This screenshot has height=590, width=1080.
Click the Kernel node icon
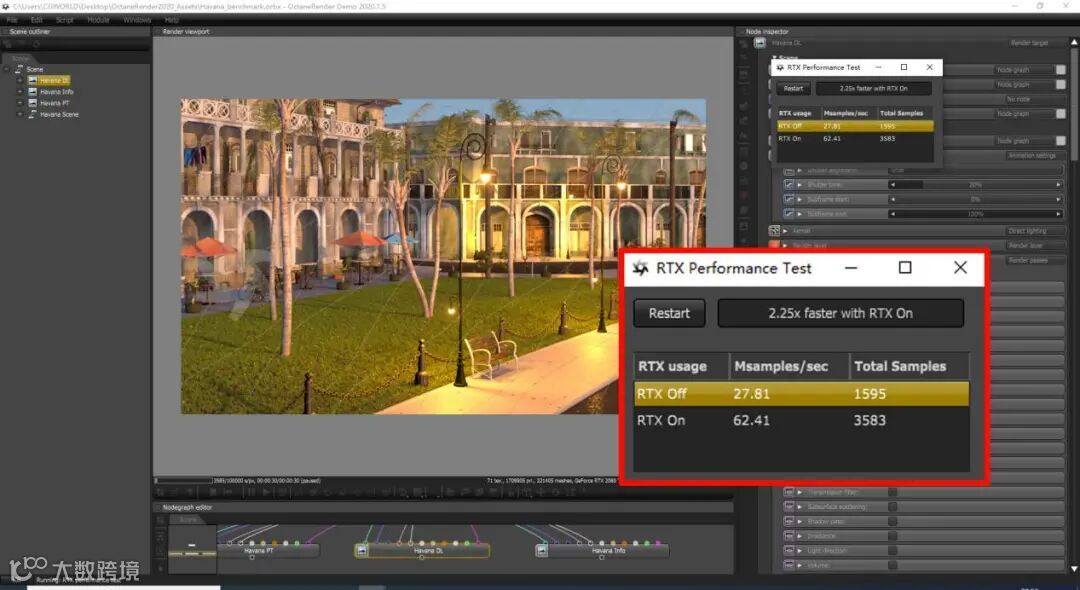[774, 231]
